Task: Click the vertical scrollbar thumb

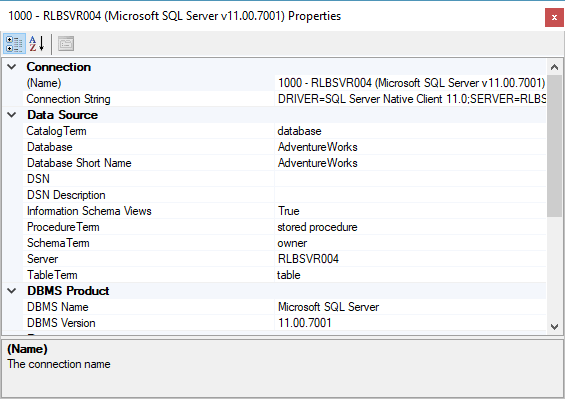Action: [555, 146]
